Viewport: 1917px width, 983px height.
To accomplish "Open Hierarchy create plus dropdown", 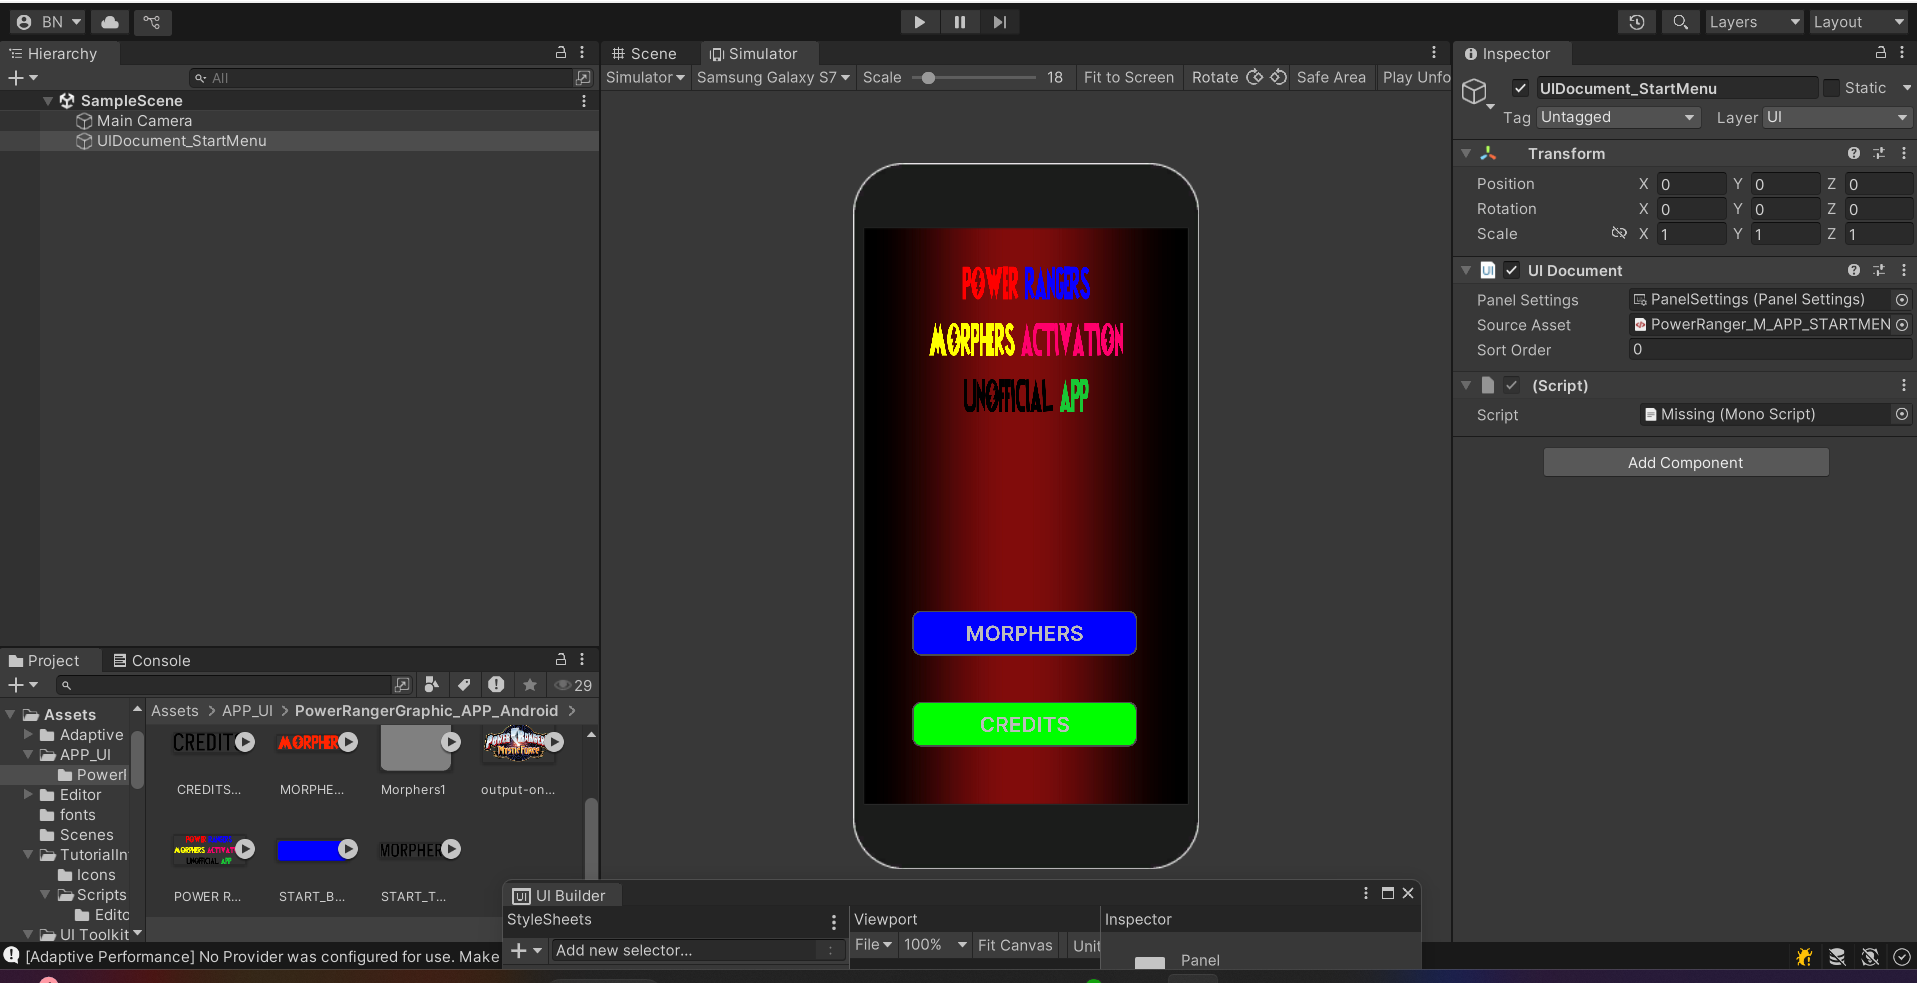I will (x=23, y=78).
